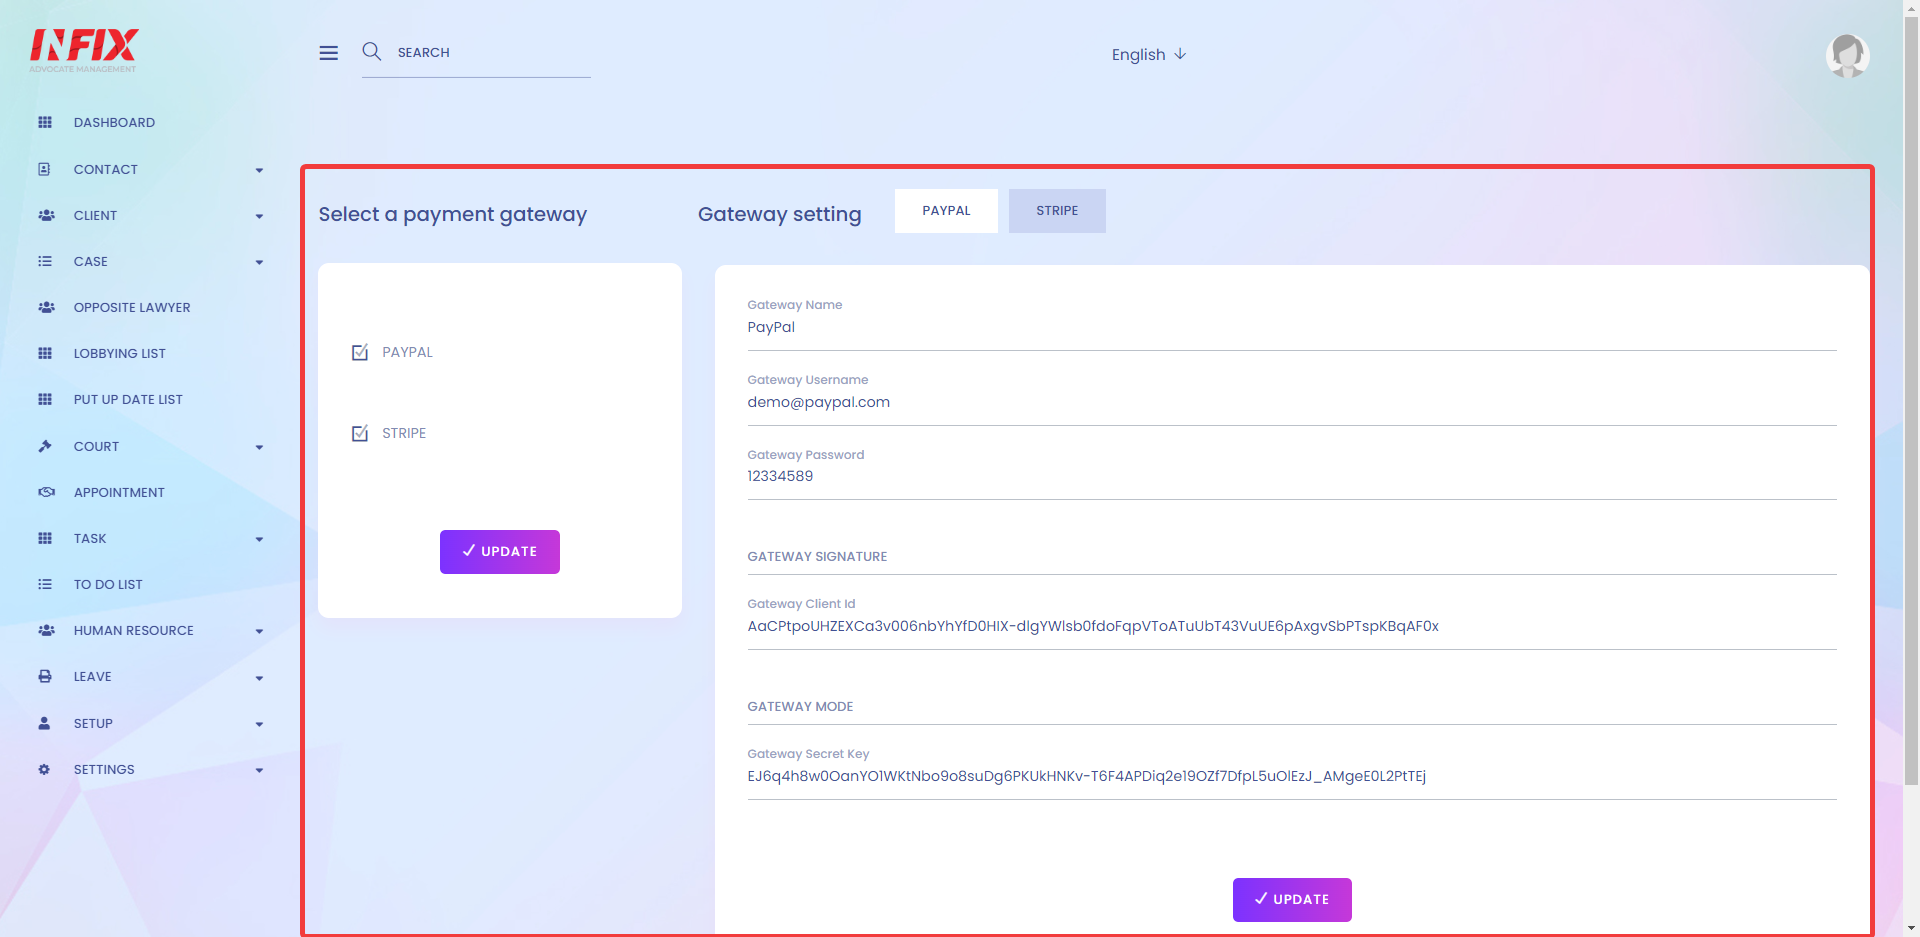
Task: Open the APPOINTMENT menu item
Action: 119,493
